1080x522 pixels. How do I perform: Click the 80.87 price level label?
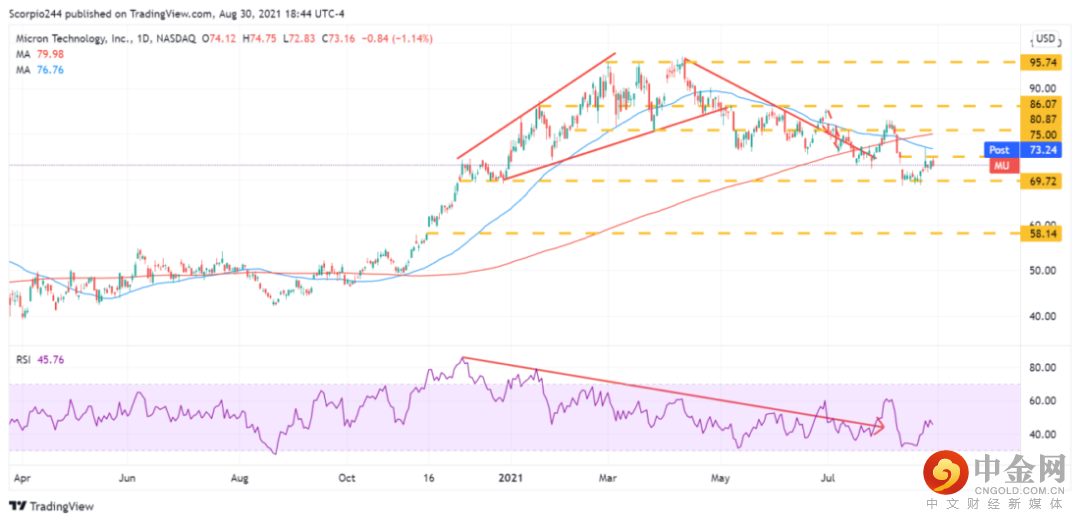pos(1042,120)
